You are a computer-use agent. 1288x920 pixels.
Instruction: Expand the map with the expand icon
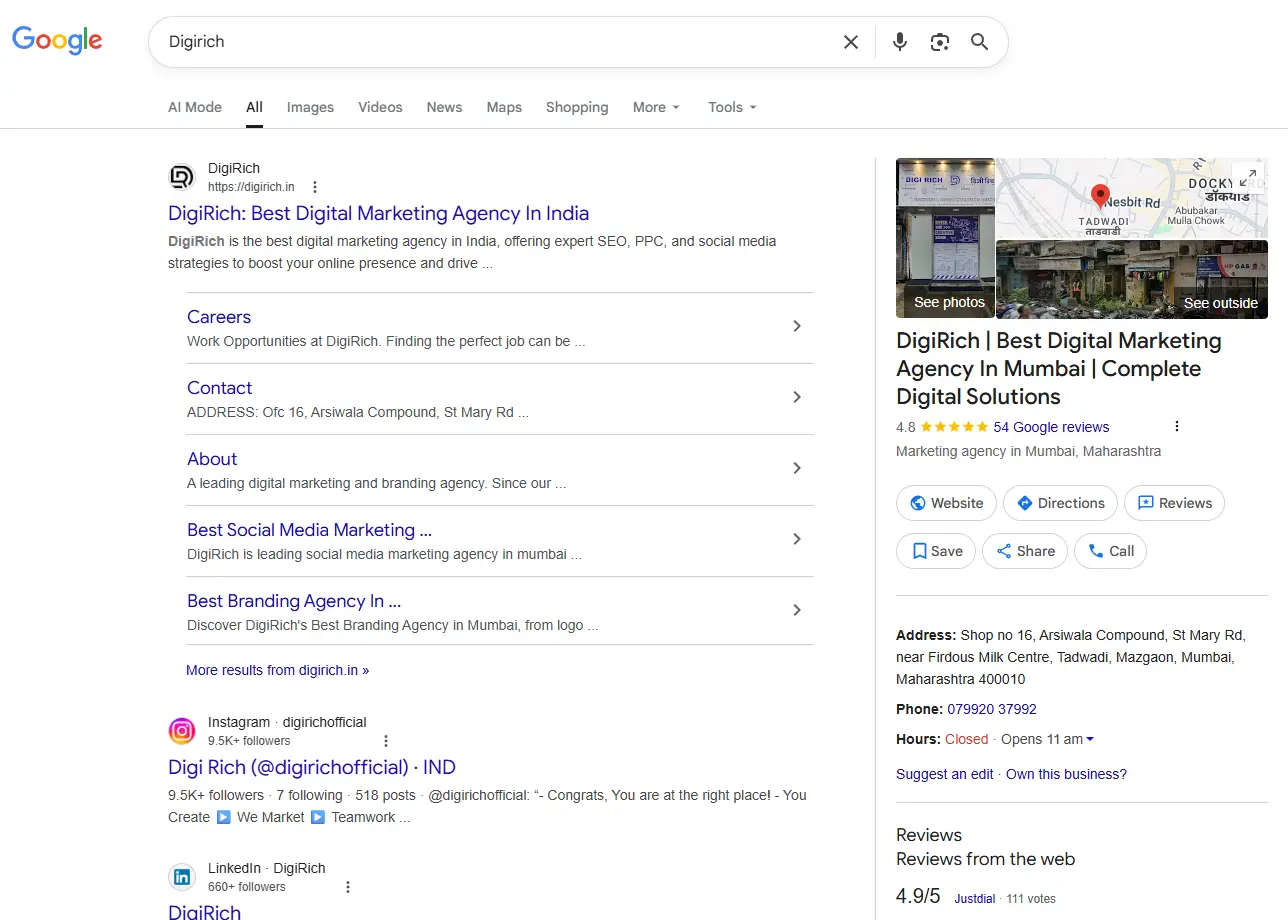click(1248, 178)
